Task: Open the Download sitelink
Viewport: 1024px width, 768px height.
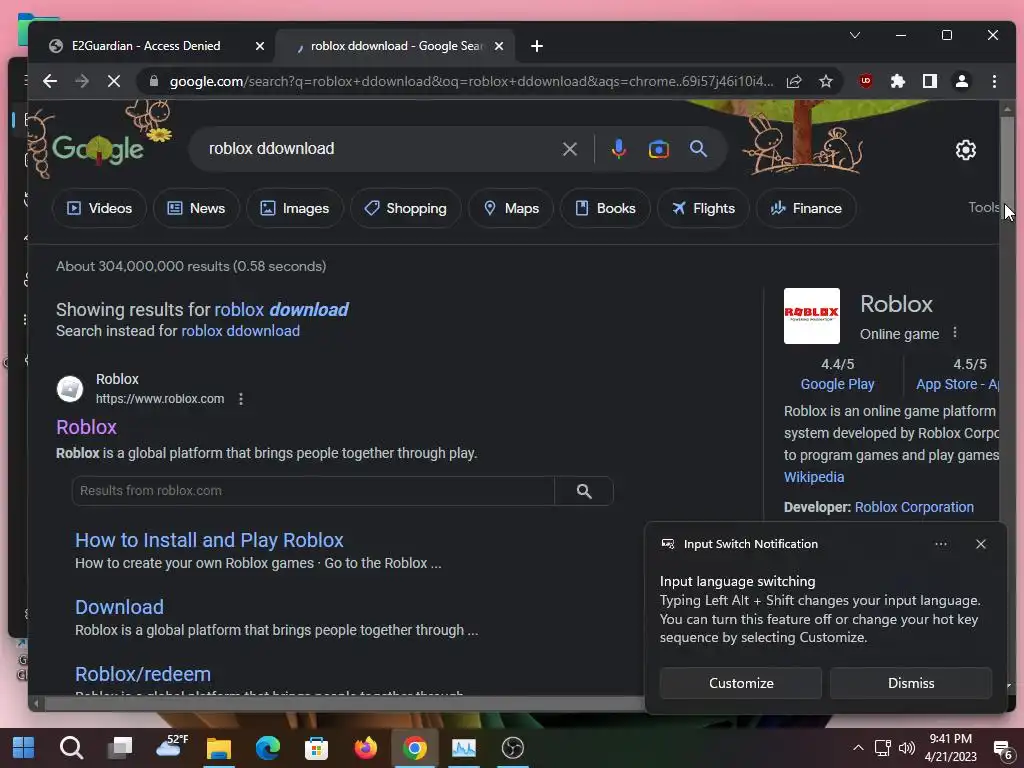Action: coord(119,607)
